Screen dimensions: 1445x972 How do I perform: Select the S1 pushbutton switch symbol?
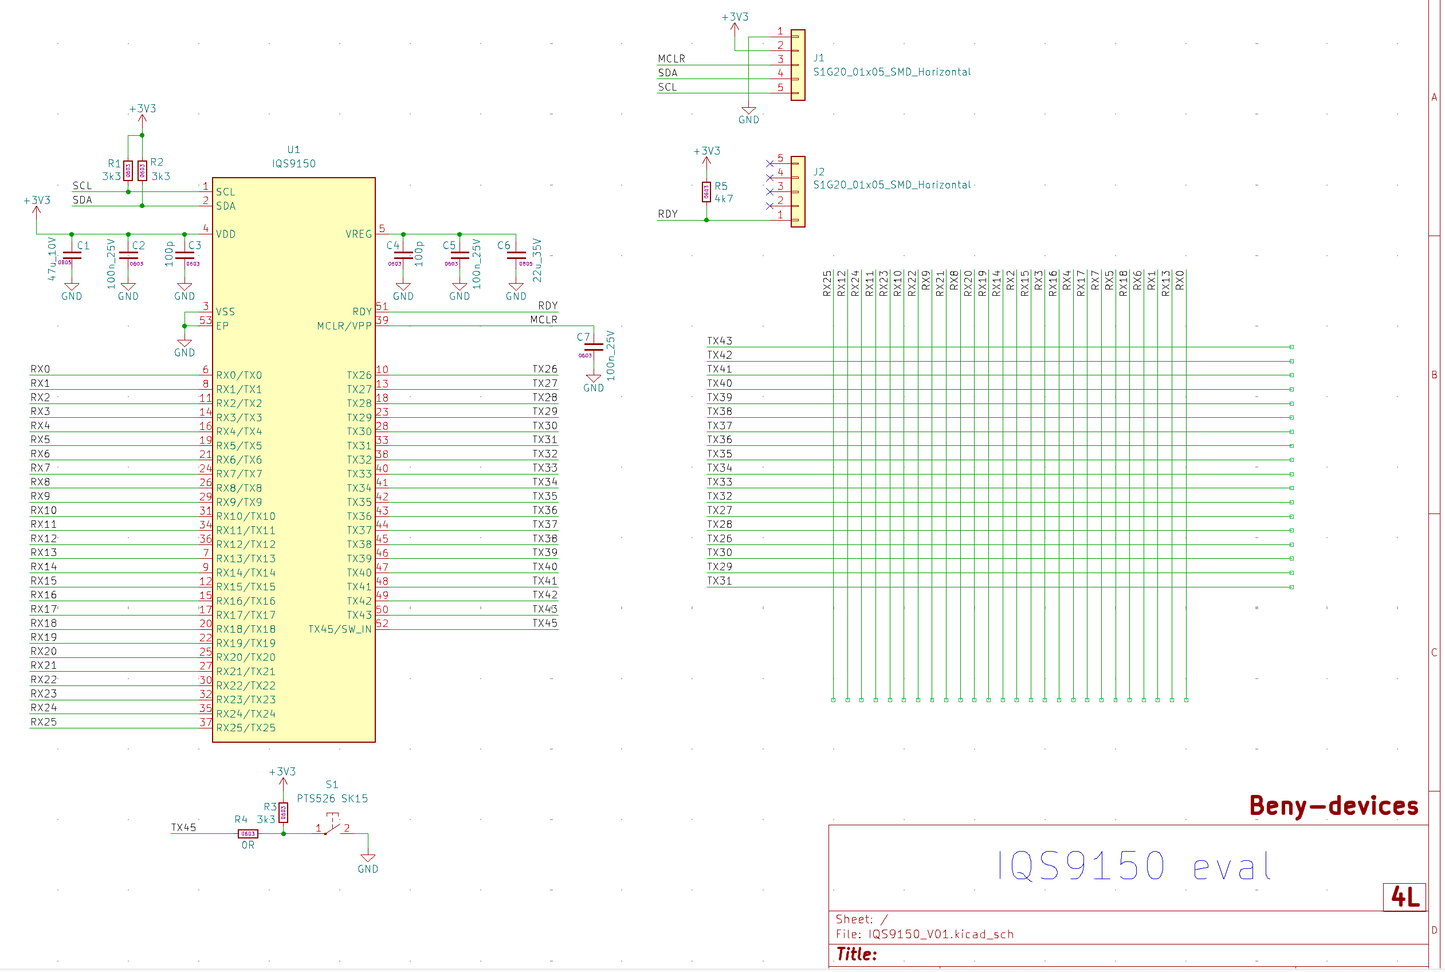point(332,826)
